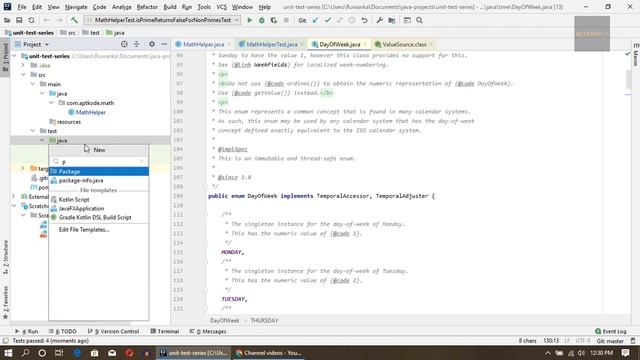Open Settings via the wrench icon
This screenshot has height=360, width=640.
pyautogui.click(x=380, y=20)
